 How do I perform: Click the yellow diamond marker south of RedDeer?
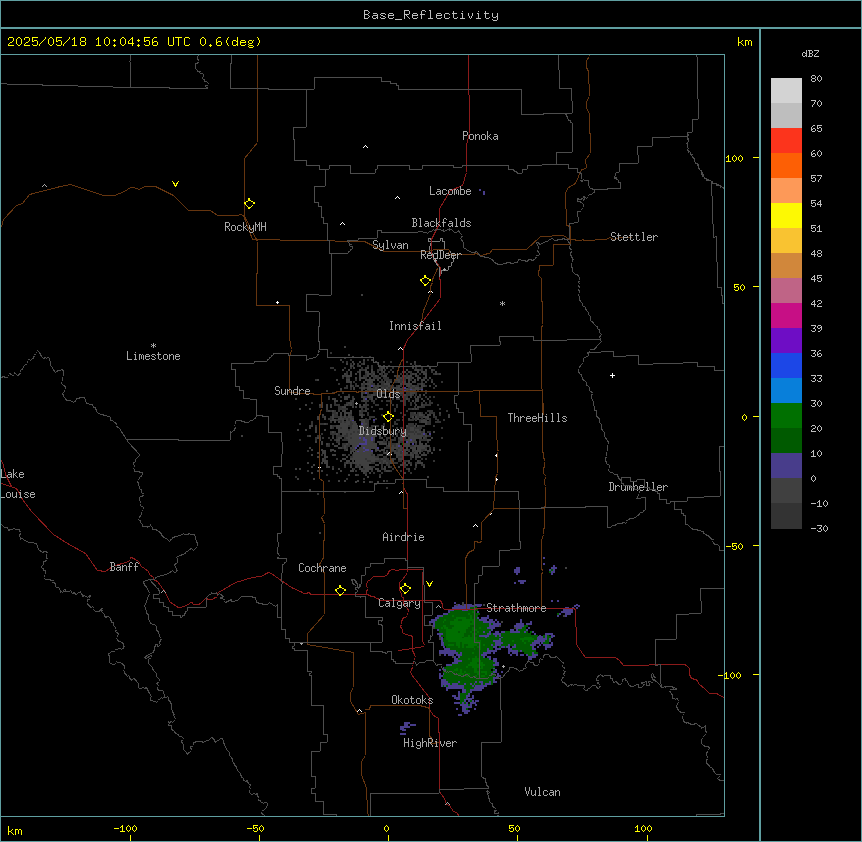pos(425,281)
